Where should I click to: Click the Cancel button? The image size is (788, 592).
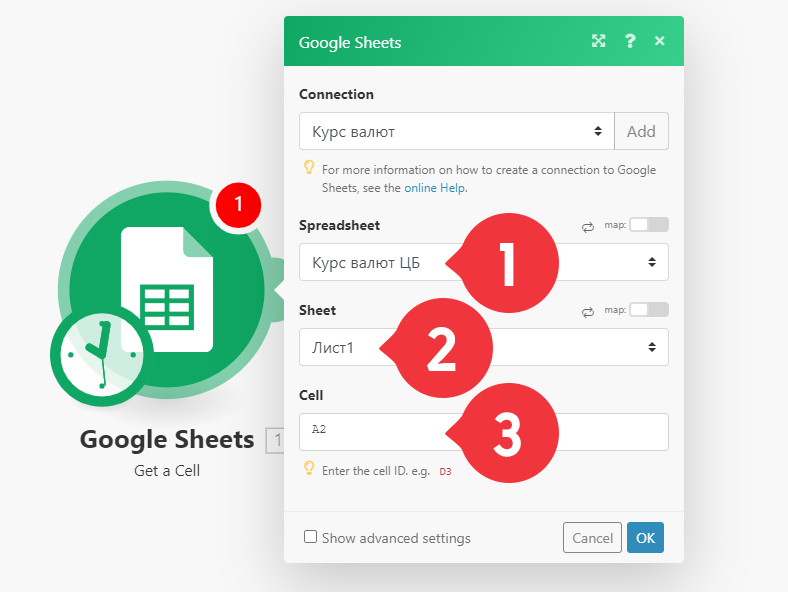[592, 538]
